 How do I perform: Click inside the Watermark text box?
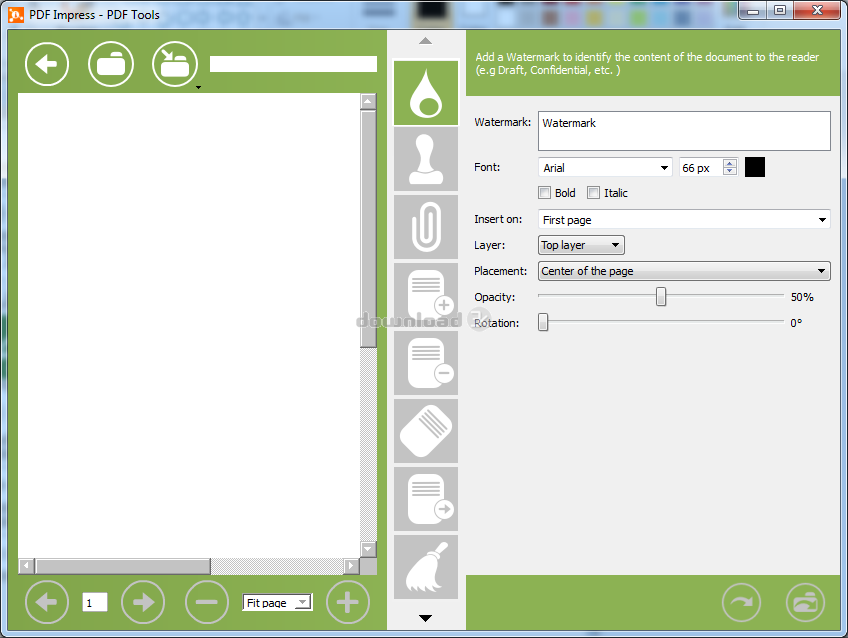click(684, 131)
